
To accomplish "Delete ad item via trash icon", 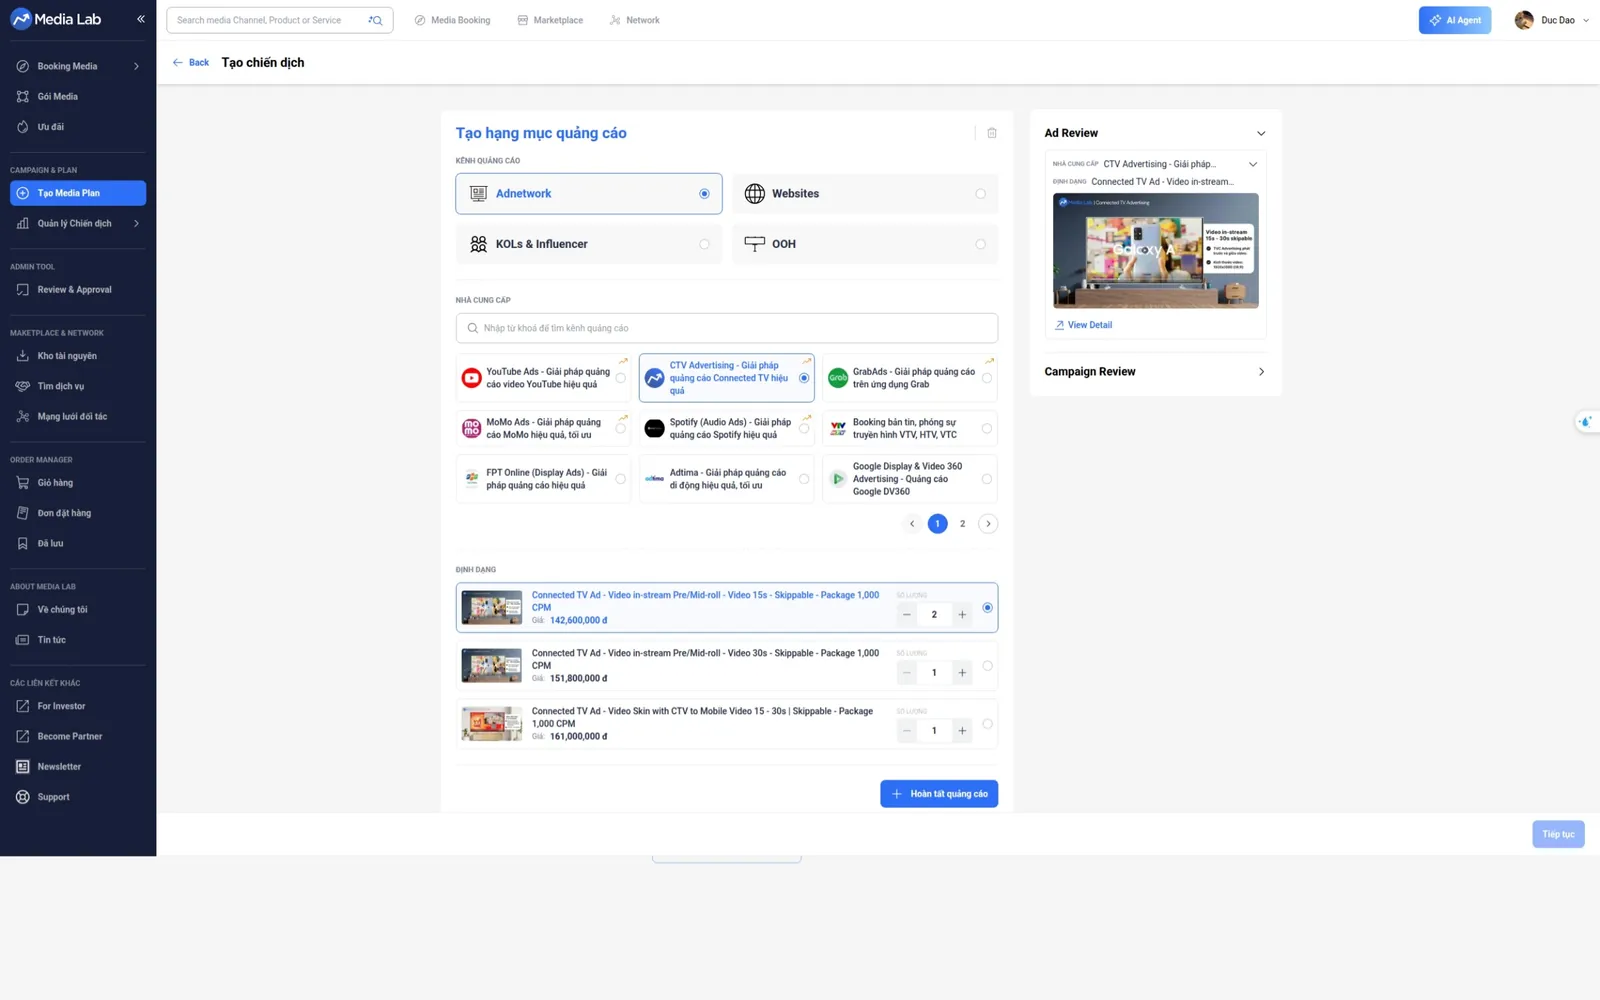I will pos(992,133).
